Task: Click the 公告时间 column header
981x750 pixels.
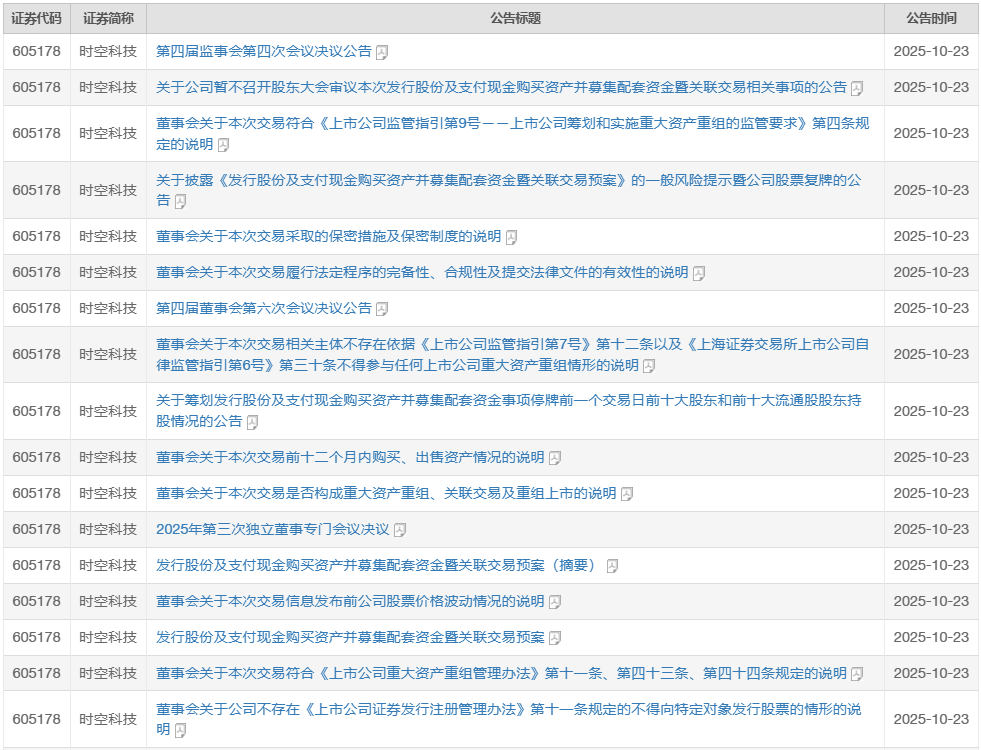Action: pos(930,18)
